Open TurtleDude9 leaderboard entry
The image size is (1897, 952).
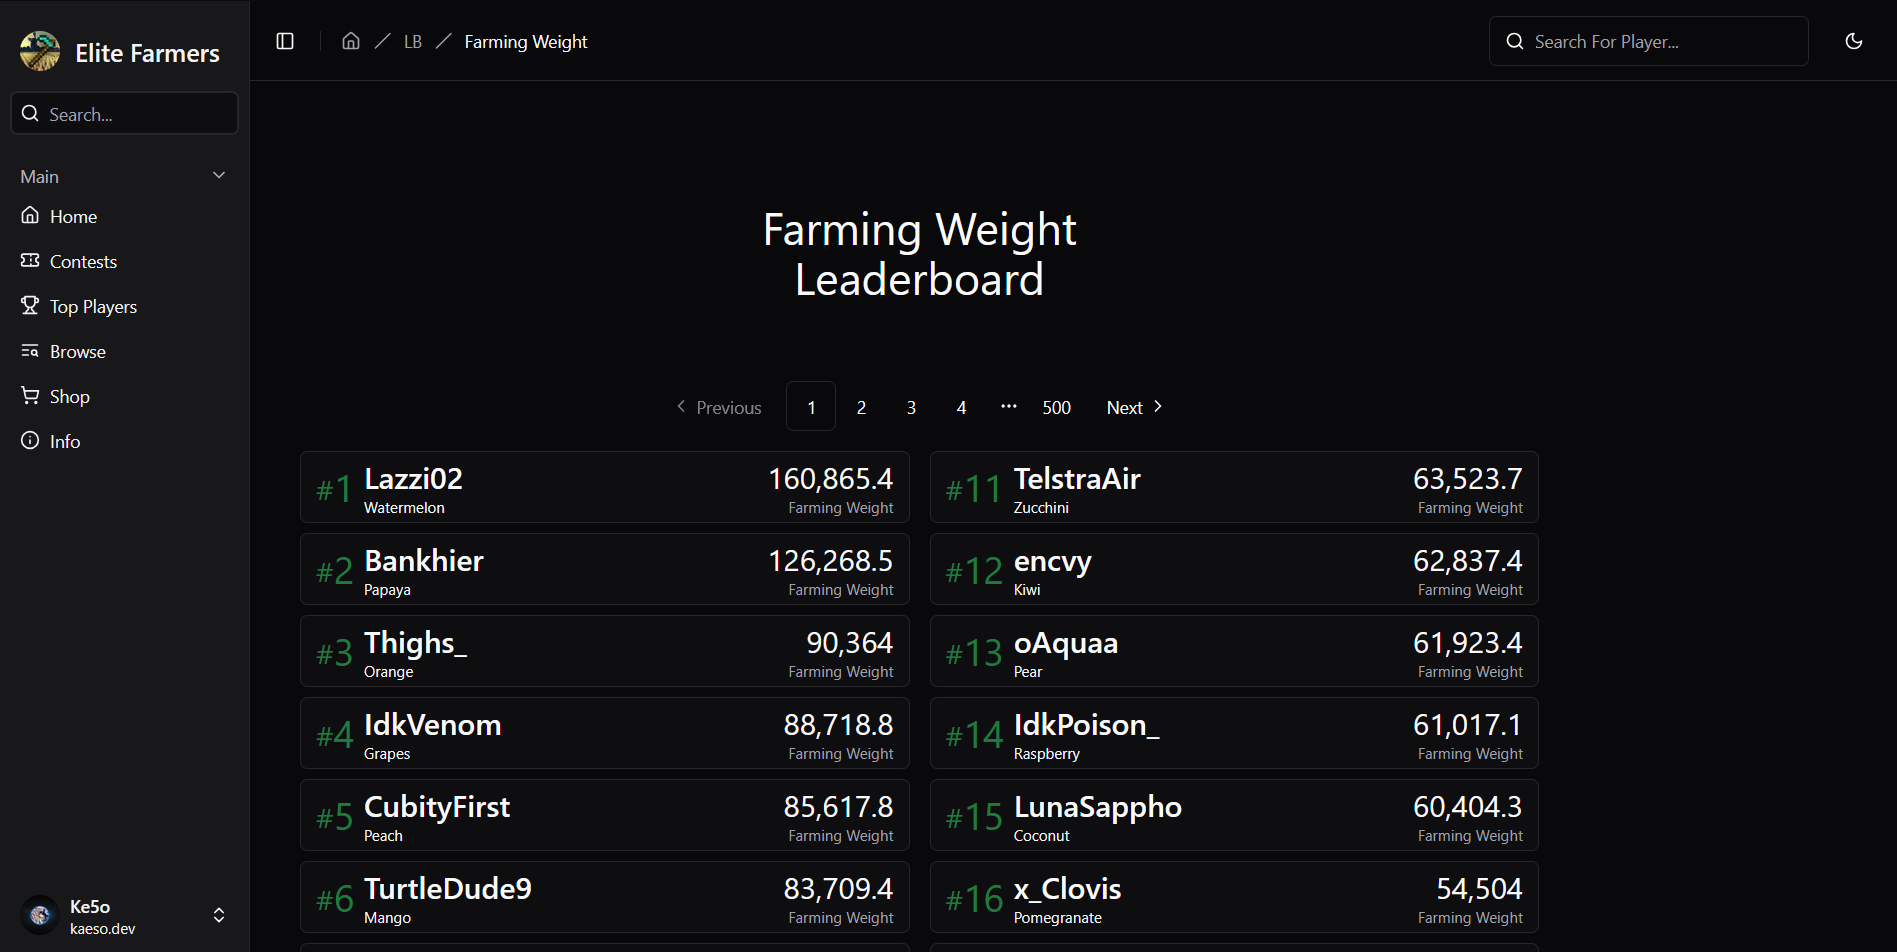(x=605, y=897)
